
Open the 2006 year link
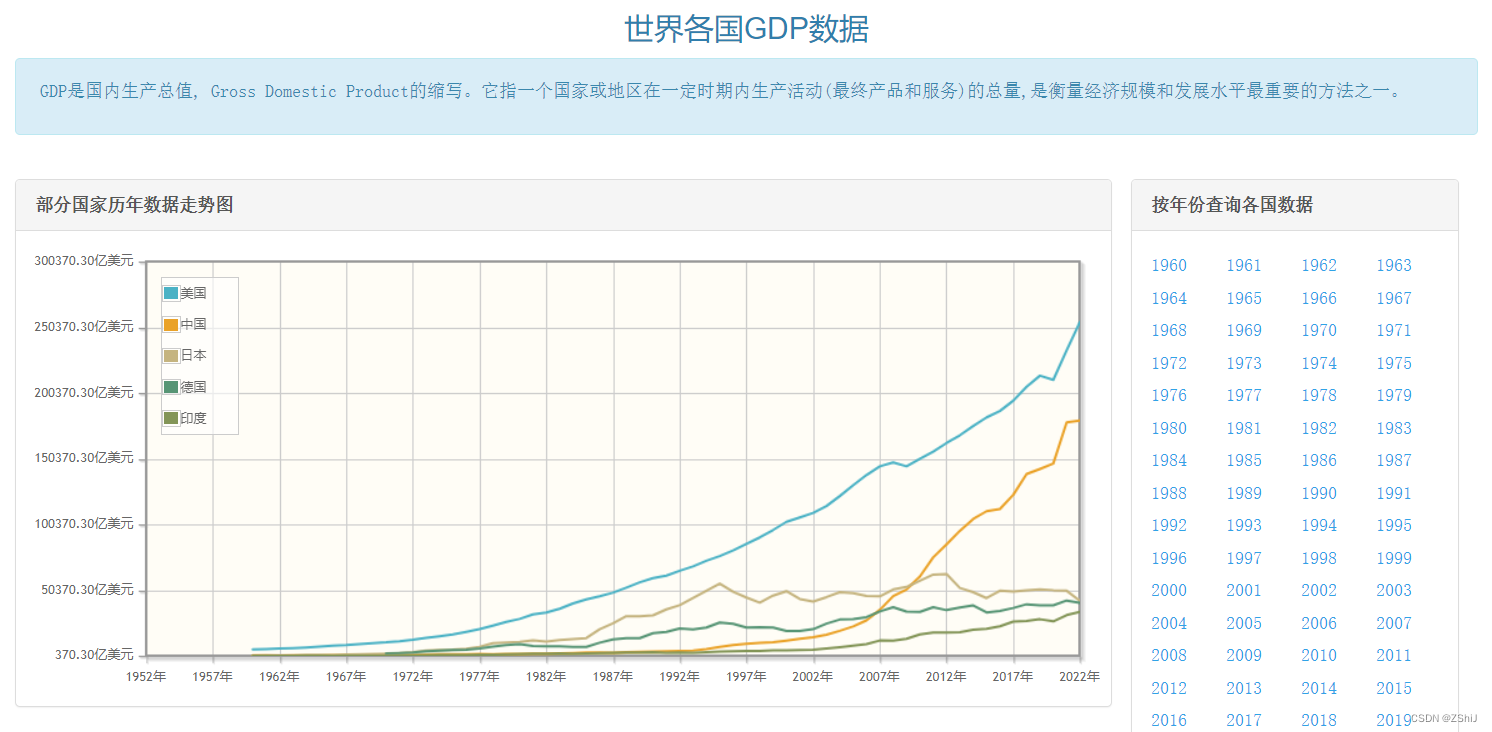pos(1319,623)
